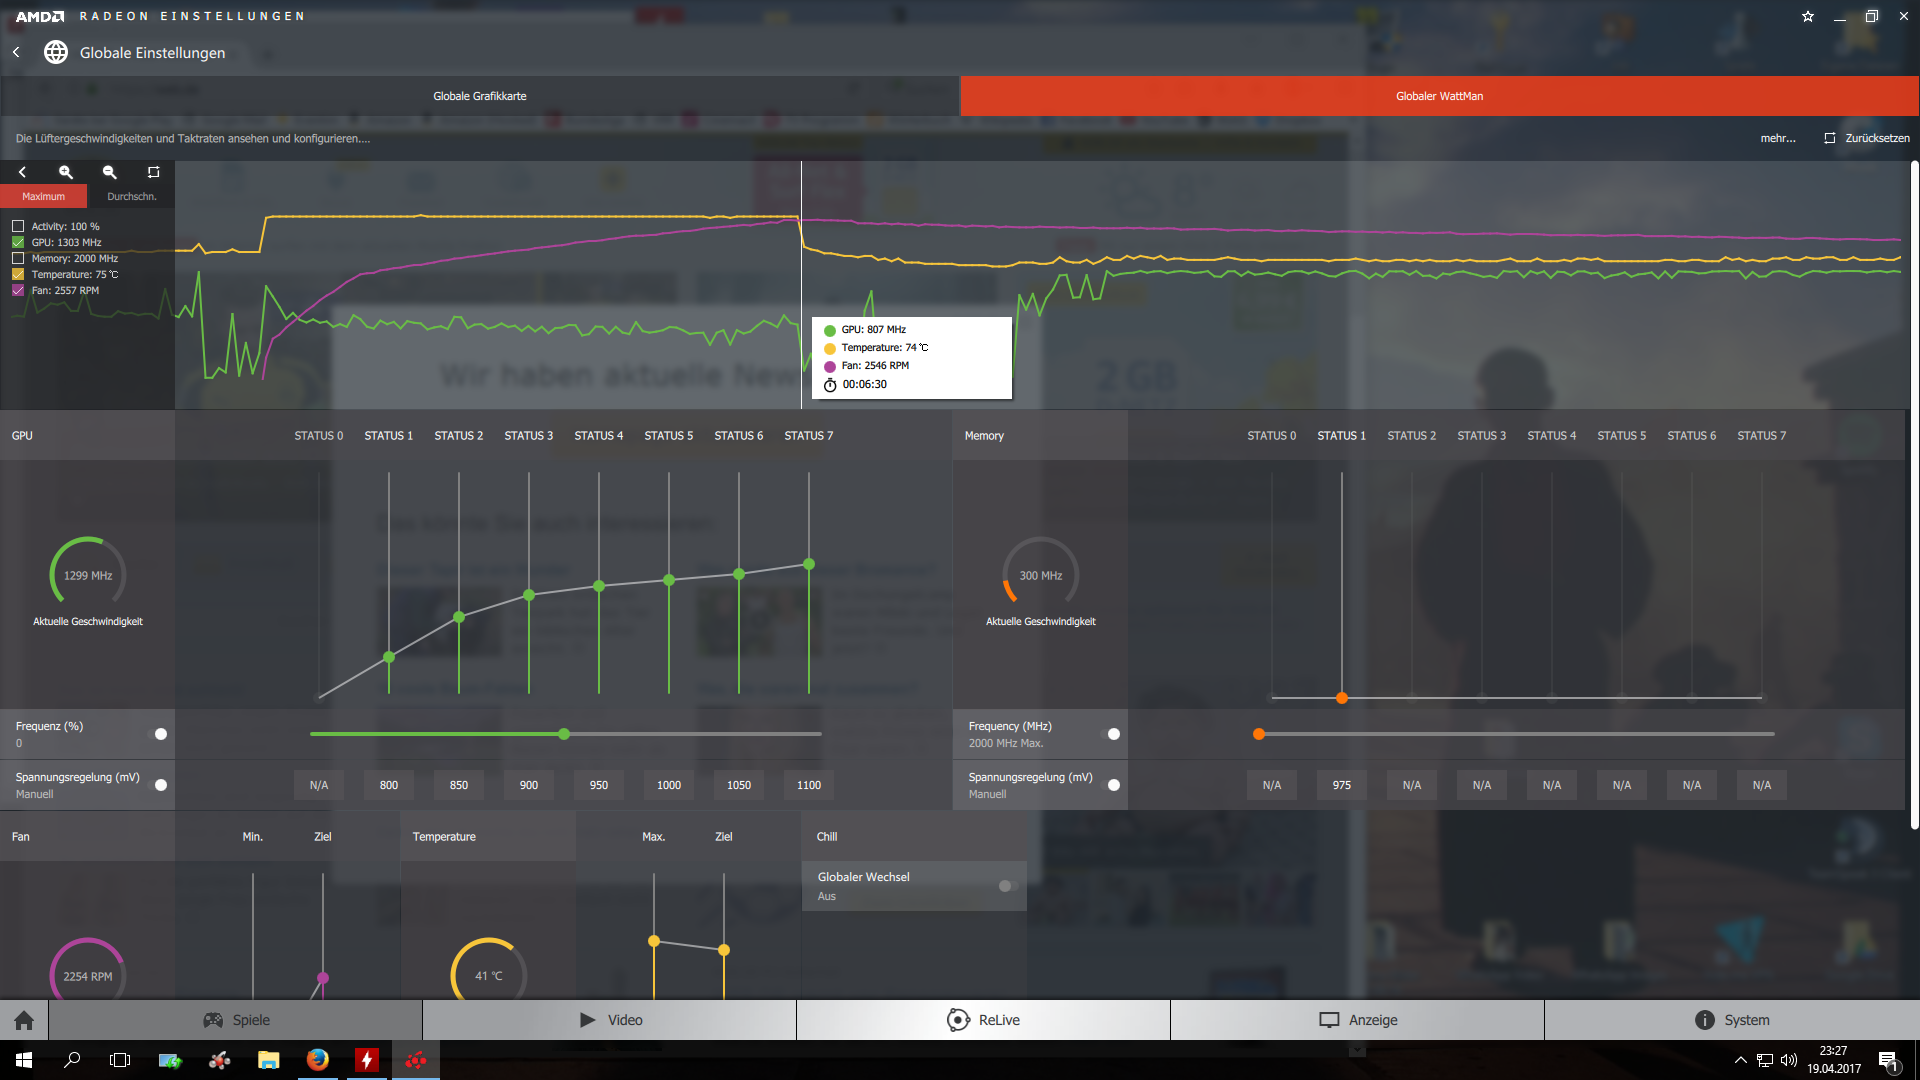Open the System section
Image resolution: width=1920 pixels, height=1080 pixels.
point(1732,1020)
